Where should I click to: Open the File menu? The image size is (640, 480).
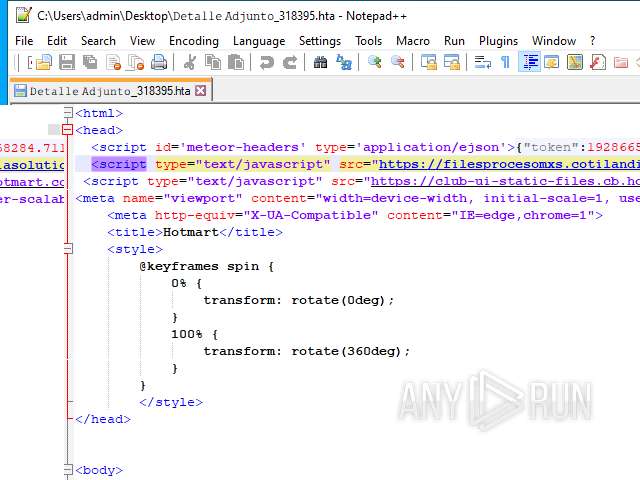tap(24, 41)
